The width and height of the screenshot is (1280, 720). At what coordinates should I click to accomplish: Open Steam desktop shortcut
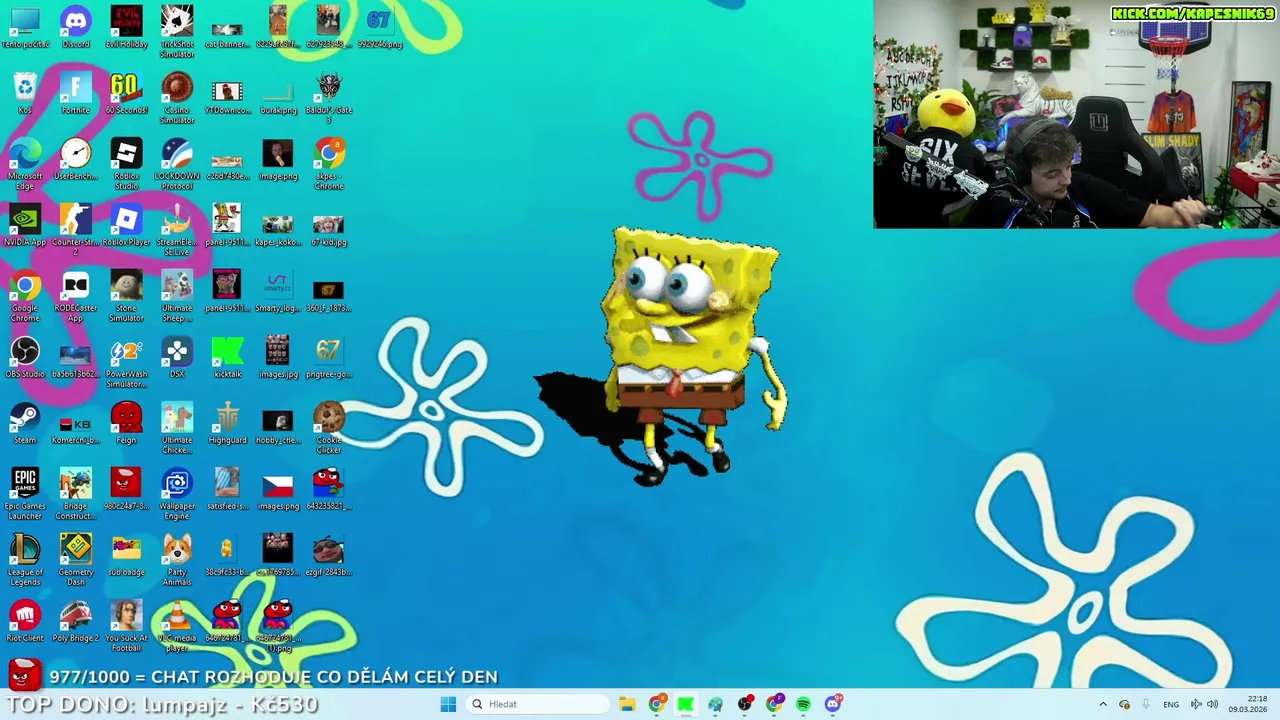pos(25,423)
